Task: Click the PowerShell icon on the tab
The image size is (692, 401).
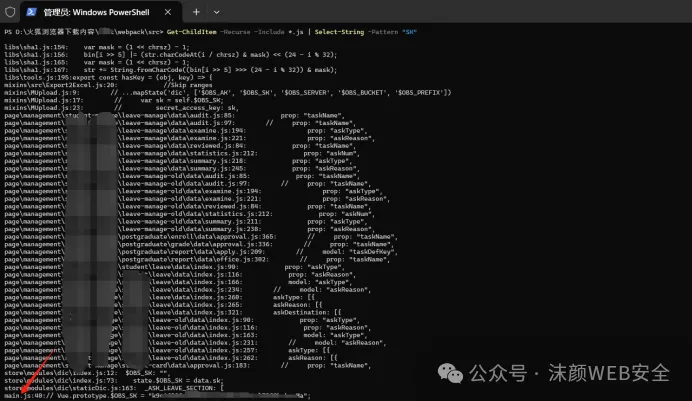Action: [31, 12]
